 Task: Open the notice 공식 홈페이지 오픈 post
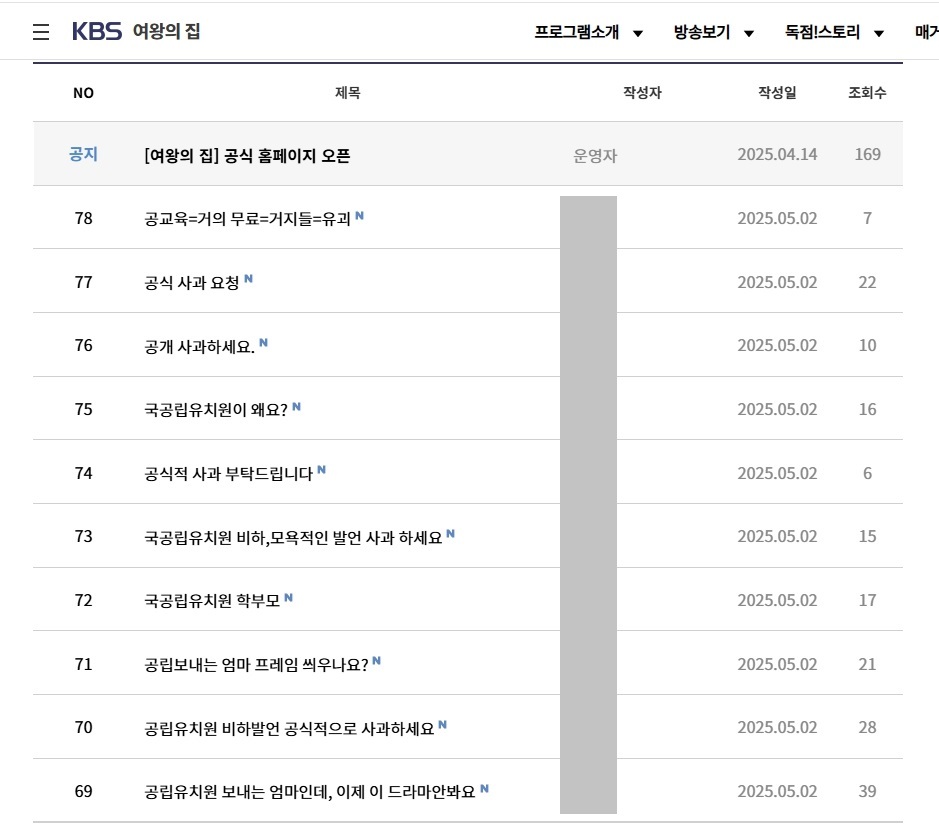247,155
